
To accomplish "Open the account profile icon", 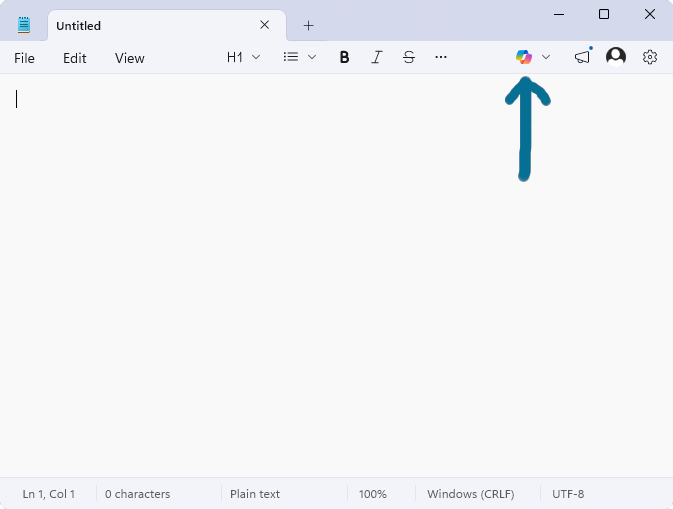I will point(616,57).
